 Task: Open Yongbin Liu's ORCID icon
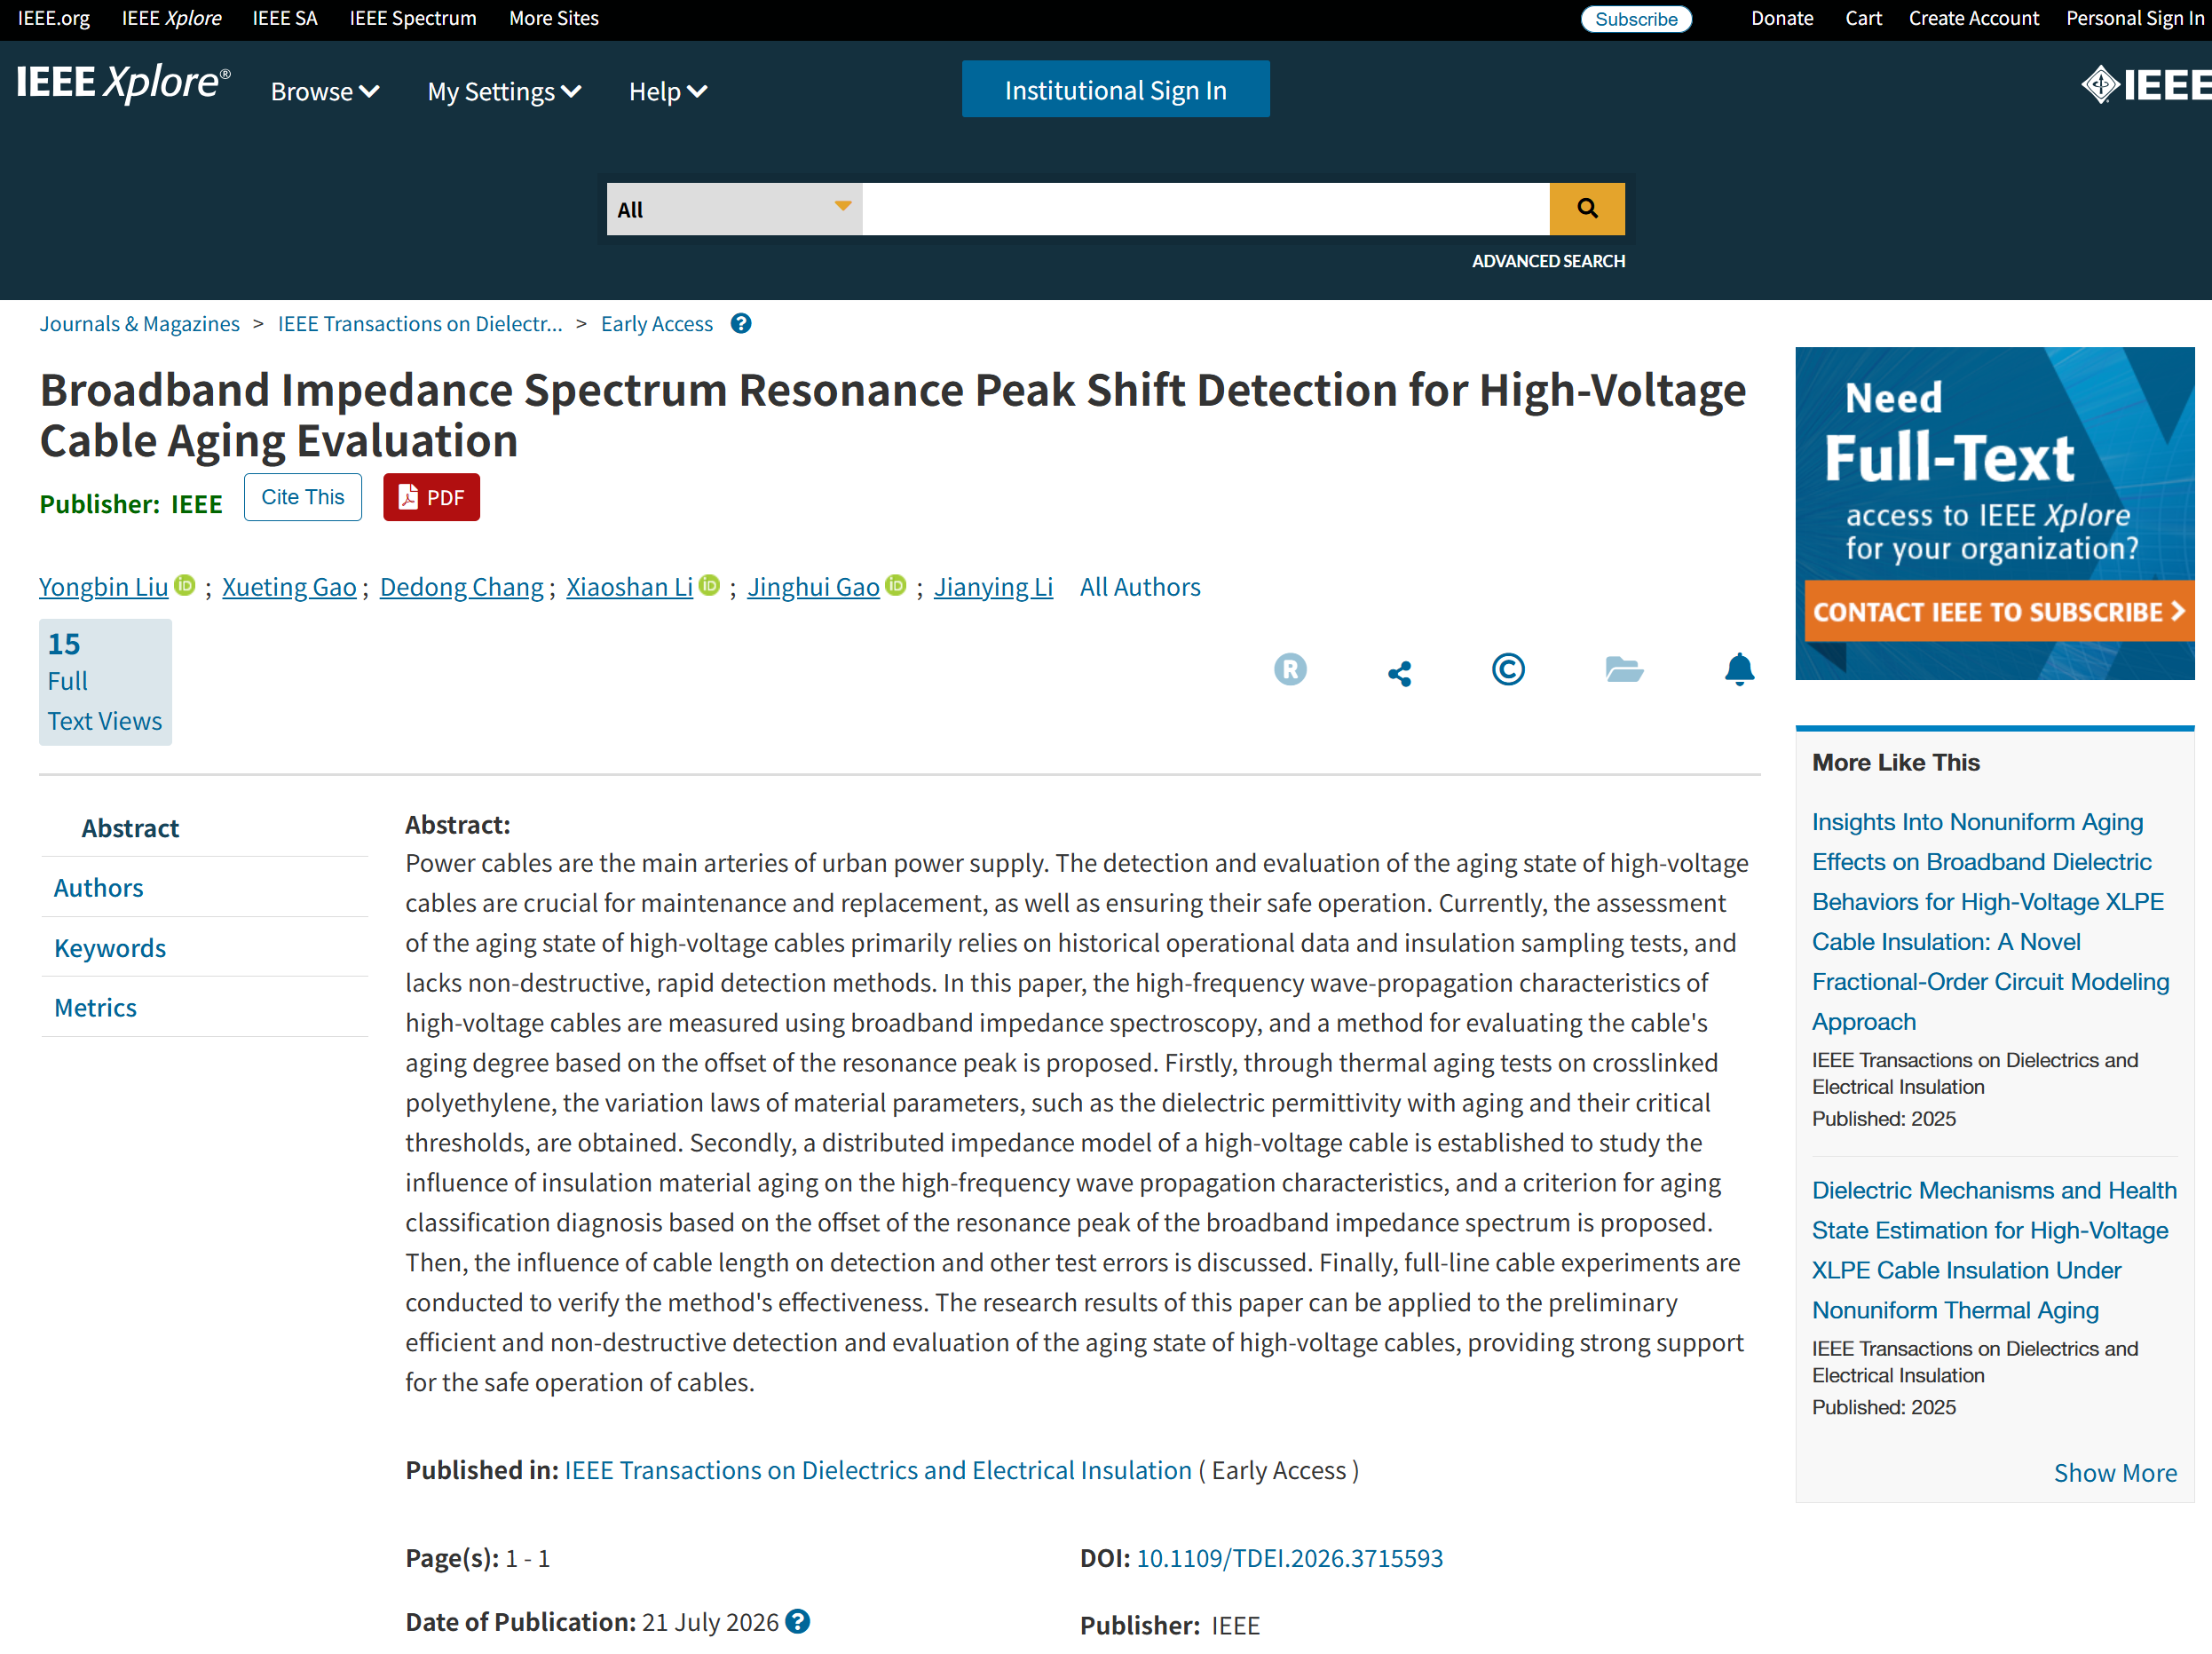pos(184,584)
